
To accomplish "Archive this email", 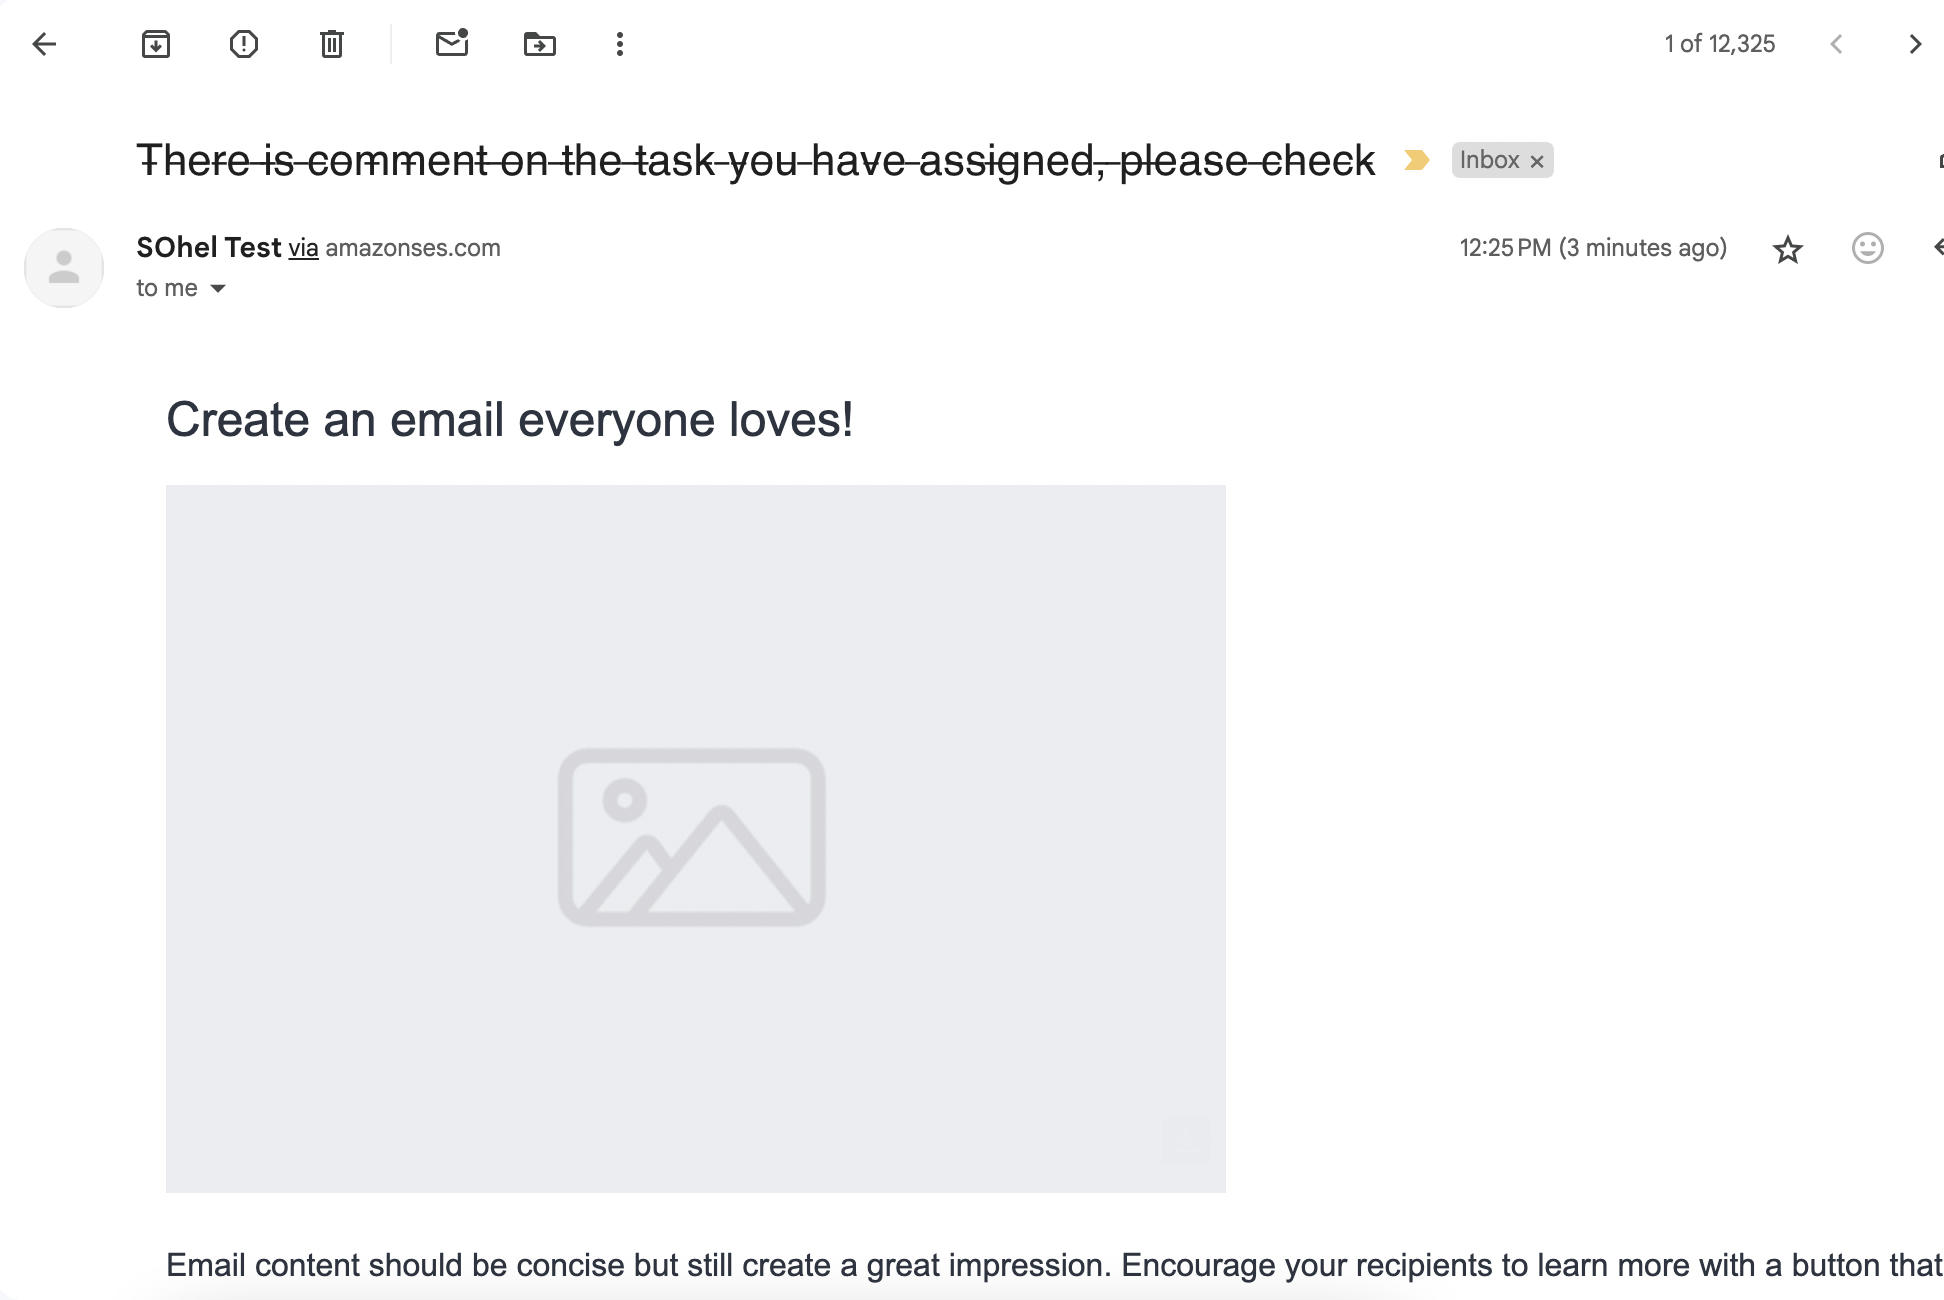I will [x=156, y=44].
